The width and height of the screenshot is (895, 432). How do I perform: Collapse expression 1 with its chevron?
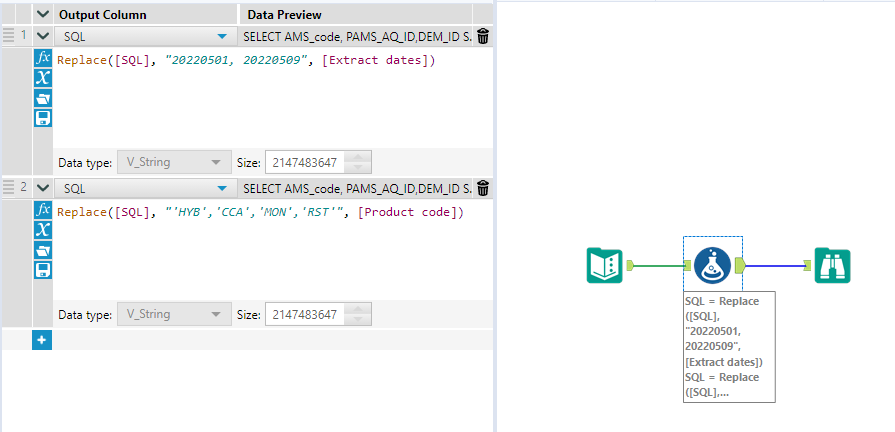pyautogui.click(x=43, y=36)
